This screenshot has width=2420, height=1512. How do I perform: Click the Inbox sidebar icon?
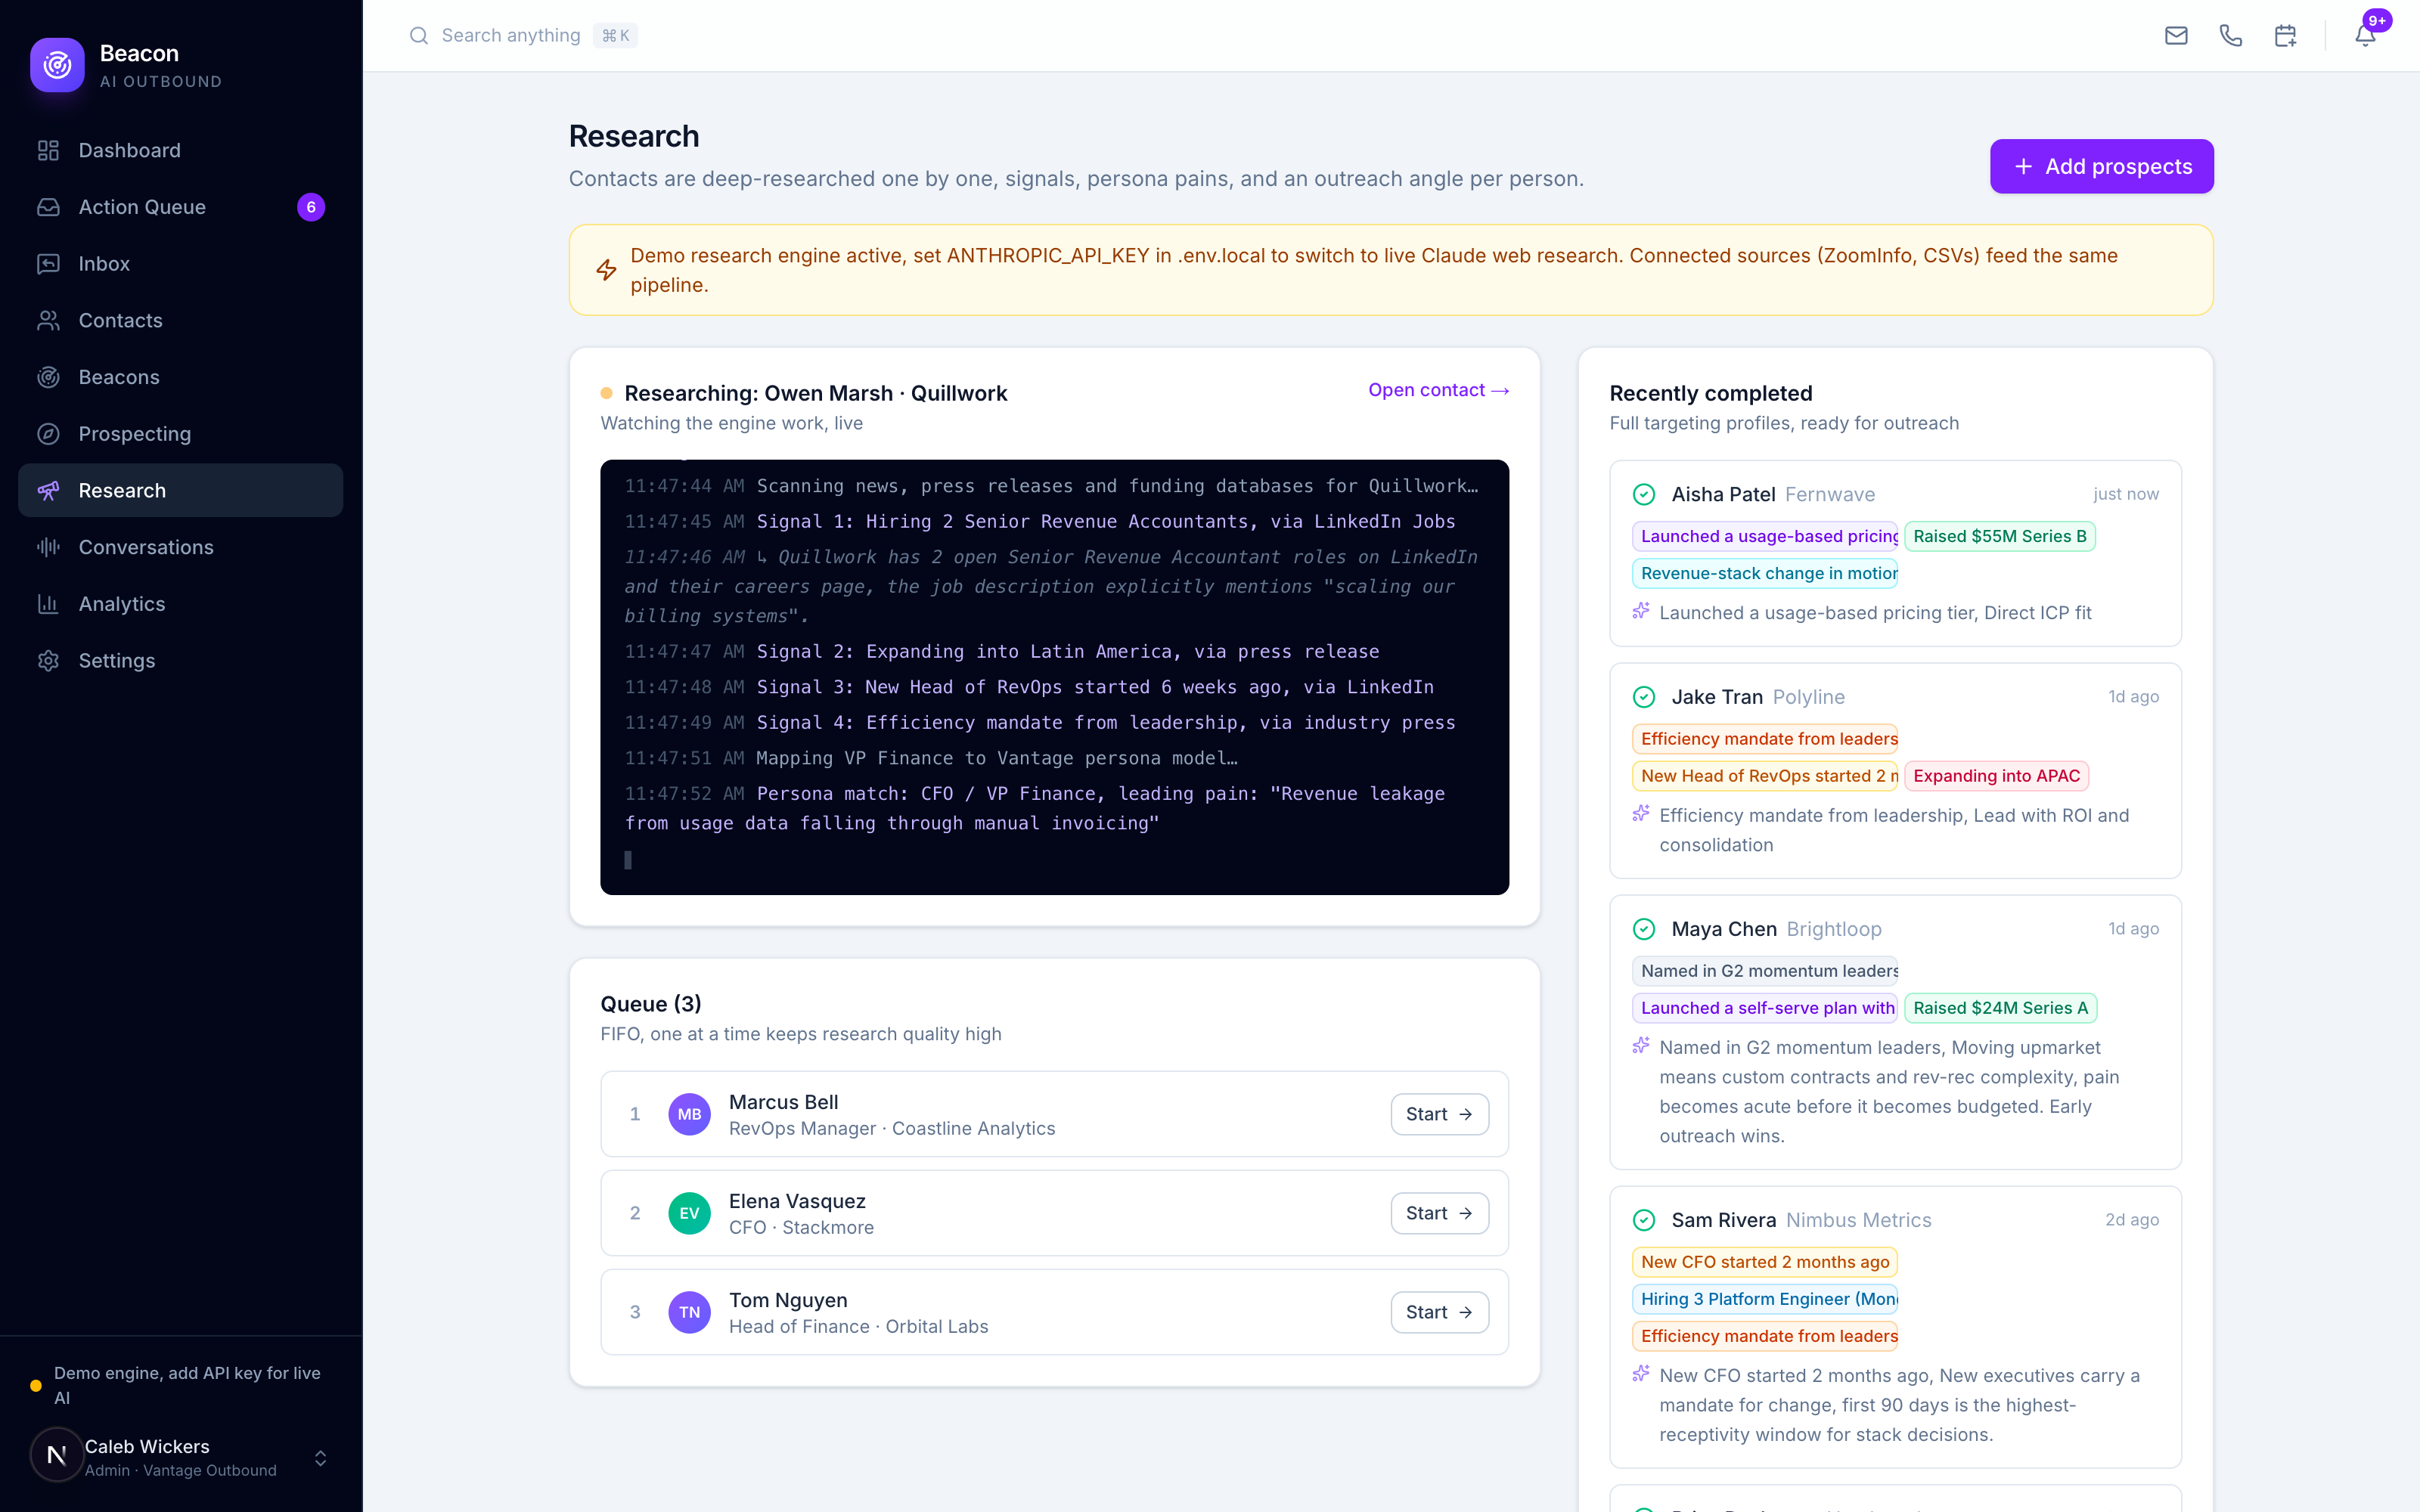pyautogui.click(x=48, y=264)
